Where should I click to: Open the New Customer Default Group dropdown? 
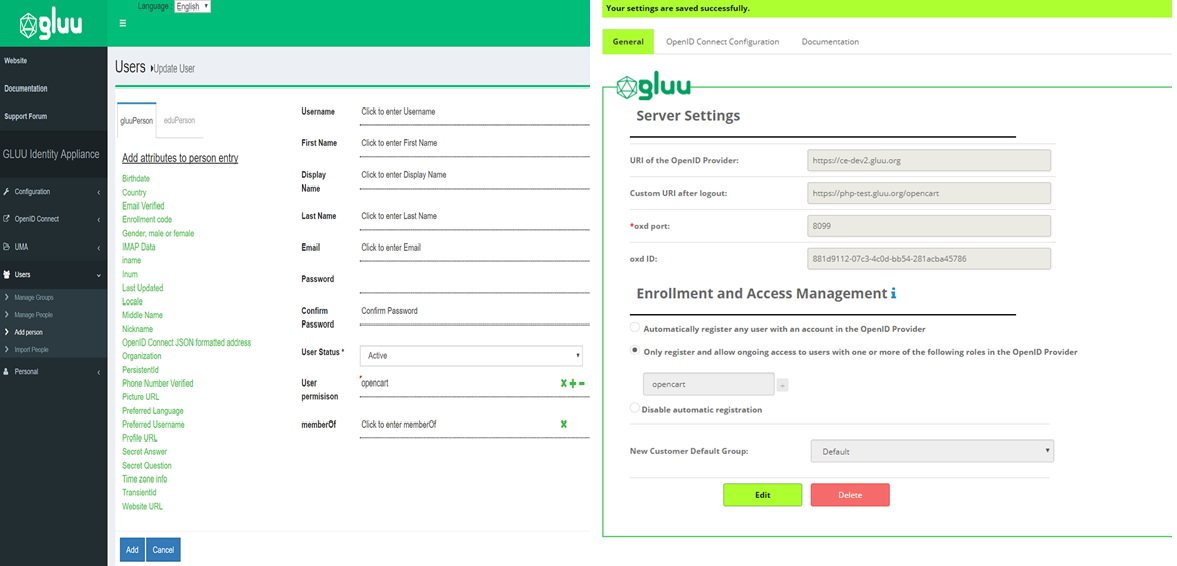click(x=932, y=451)
